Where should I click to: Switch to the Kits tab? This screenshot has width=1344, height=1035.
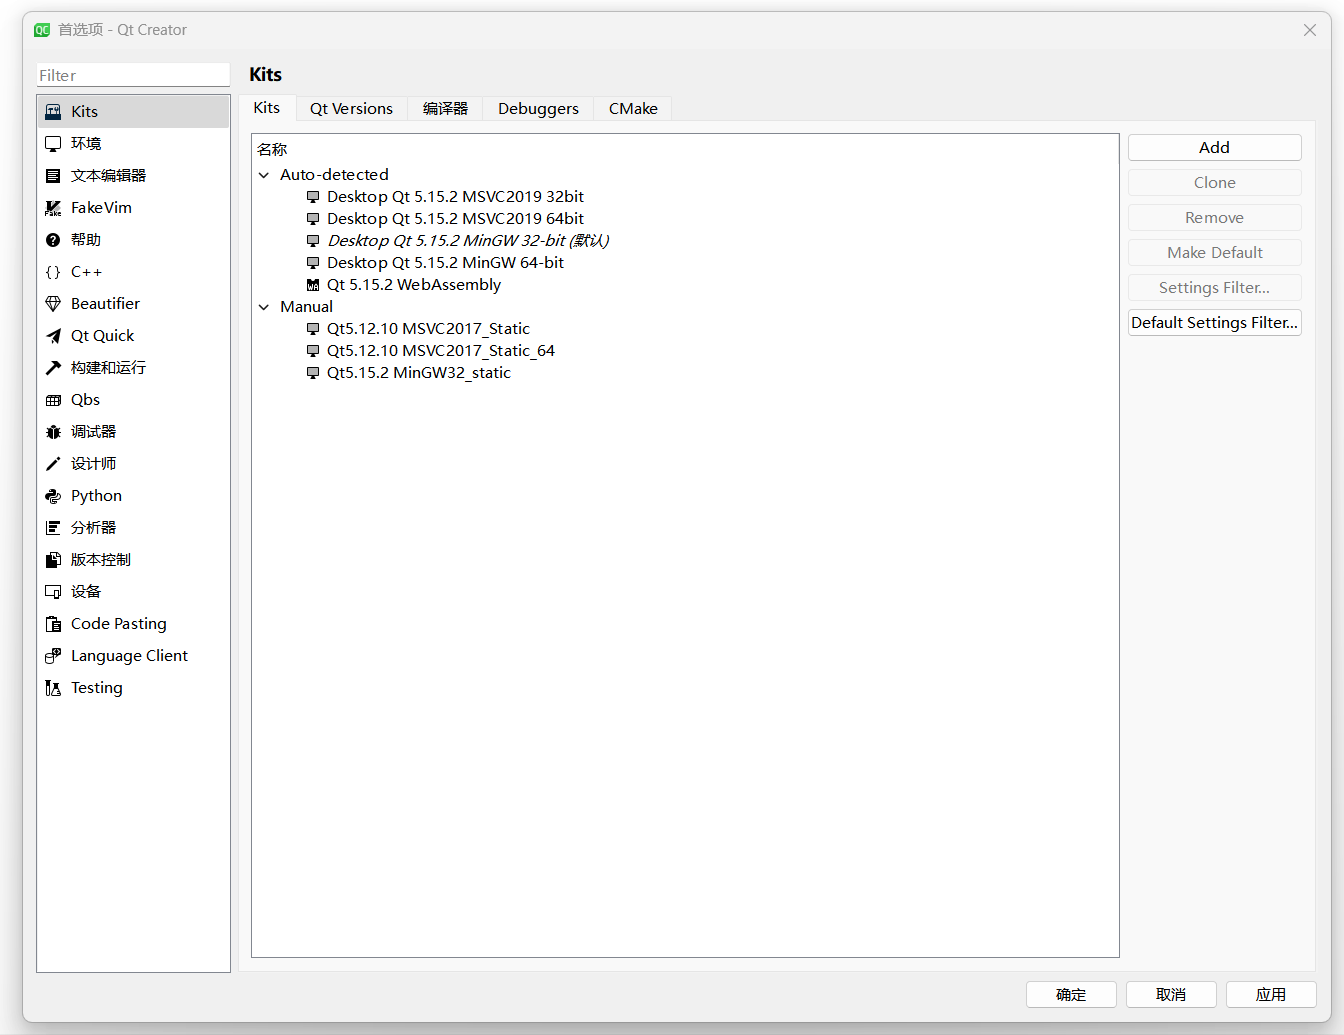(267, 108)
